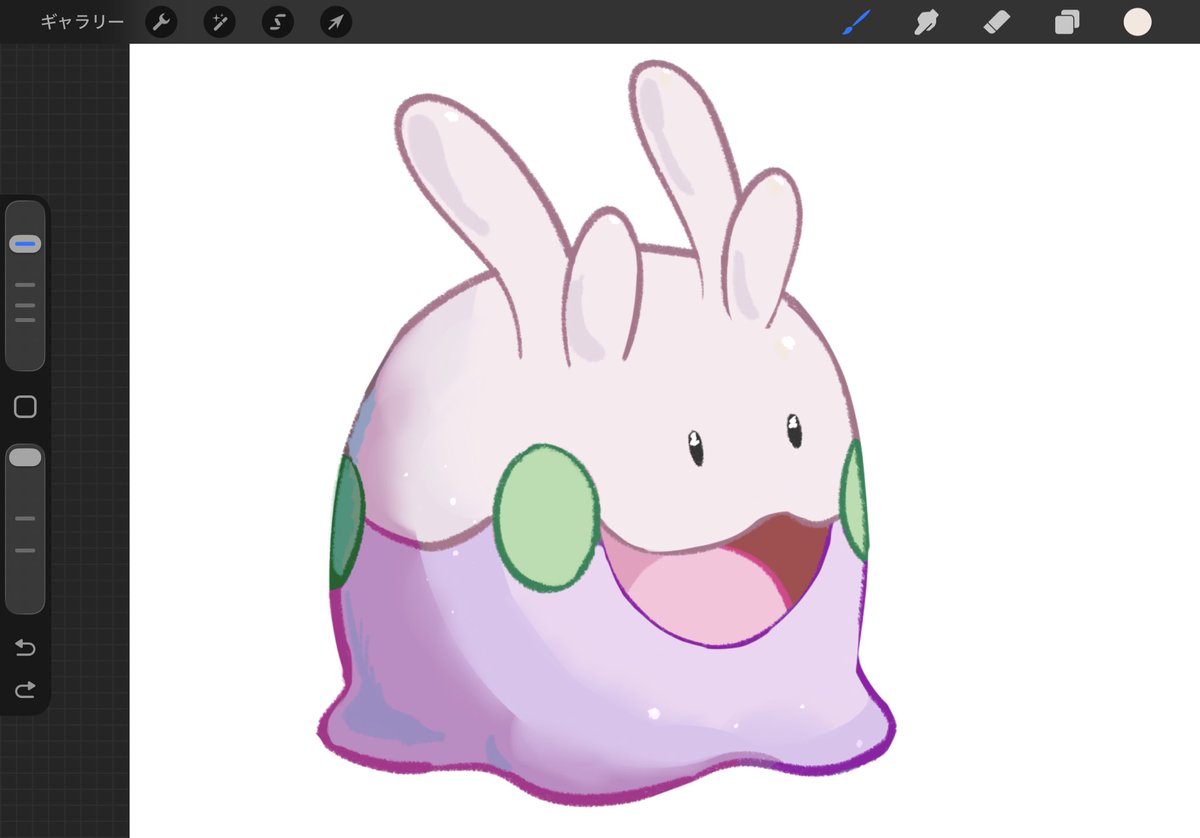The image size is (1200, 838).
Task: Activate the Transform arrow tool
Action: click(x=336, y=22)
